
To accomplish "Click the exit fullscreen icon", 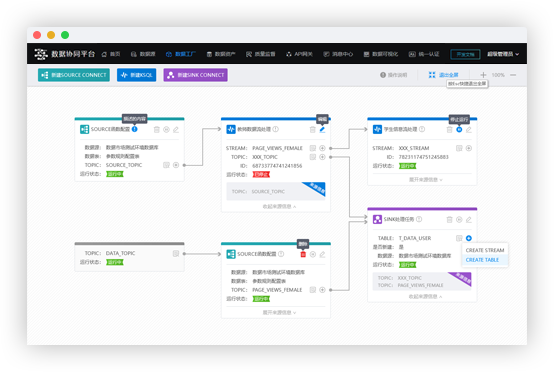I will tap(432, 75).
